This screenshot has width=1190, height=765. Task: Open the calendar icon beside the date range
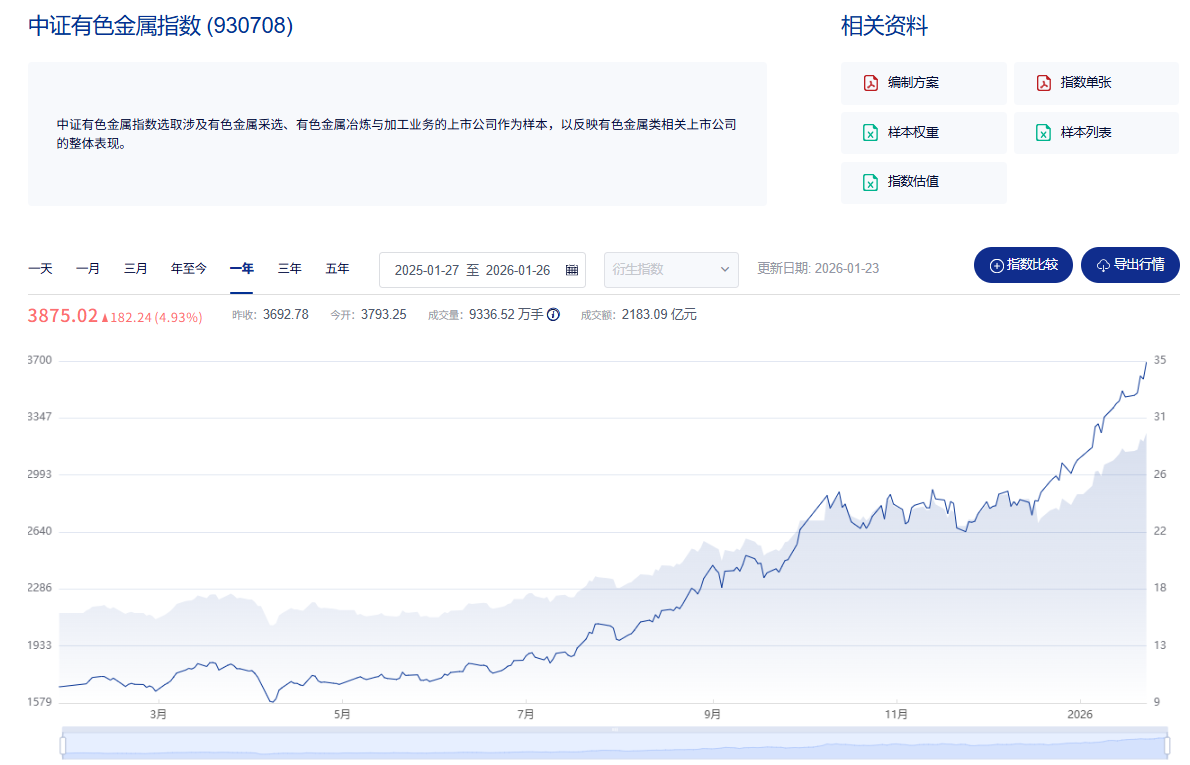(x=570, y=269)
